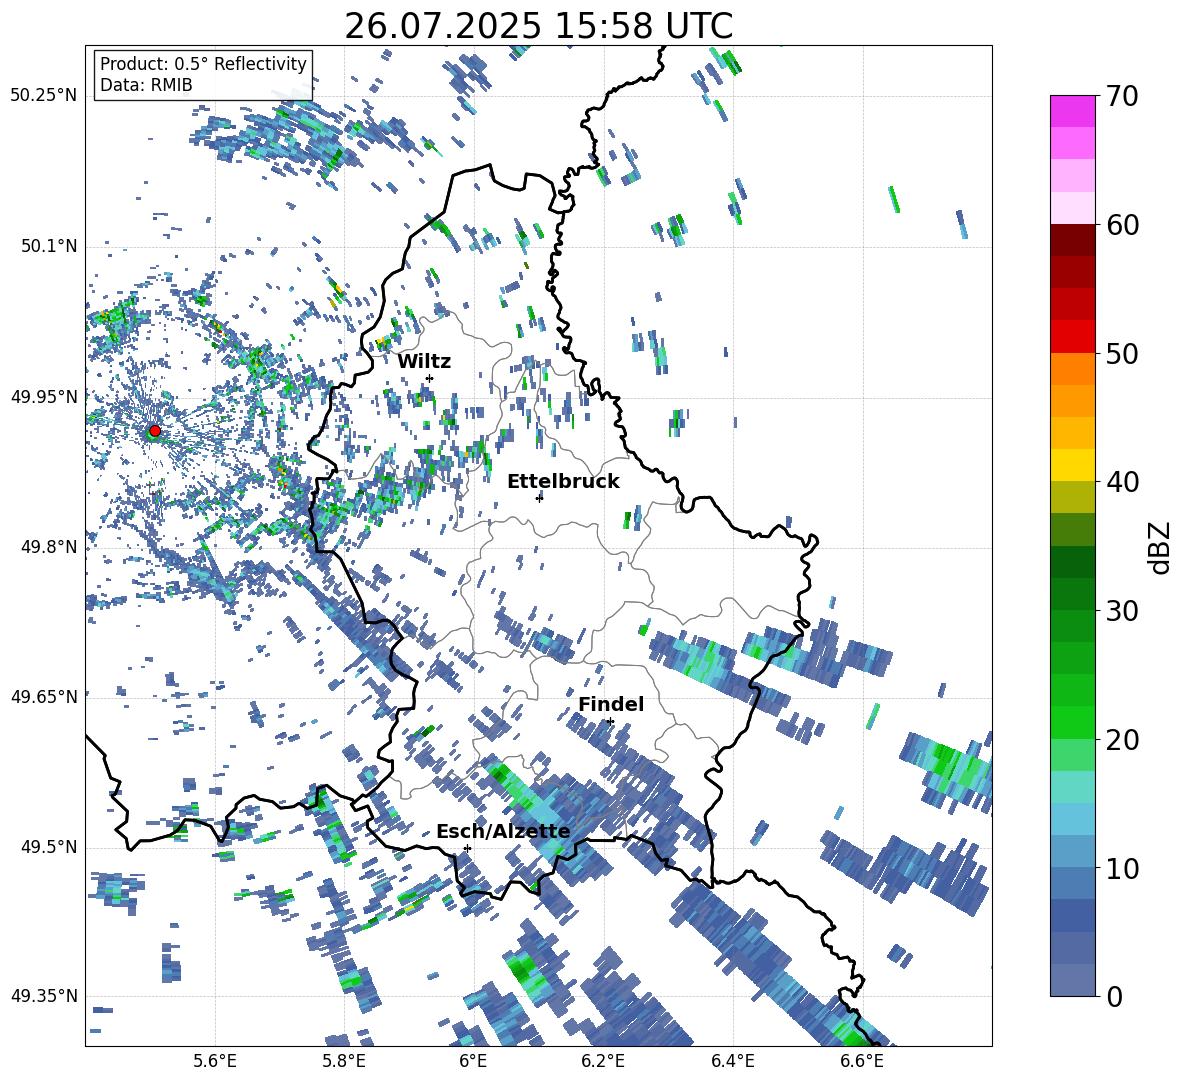Pick the dark maroon swatch just below 60 dBZ
The width and height of the screenshot is (1184, 1081).
tap(1072, 240)
